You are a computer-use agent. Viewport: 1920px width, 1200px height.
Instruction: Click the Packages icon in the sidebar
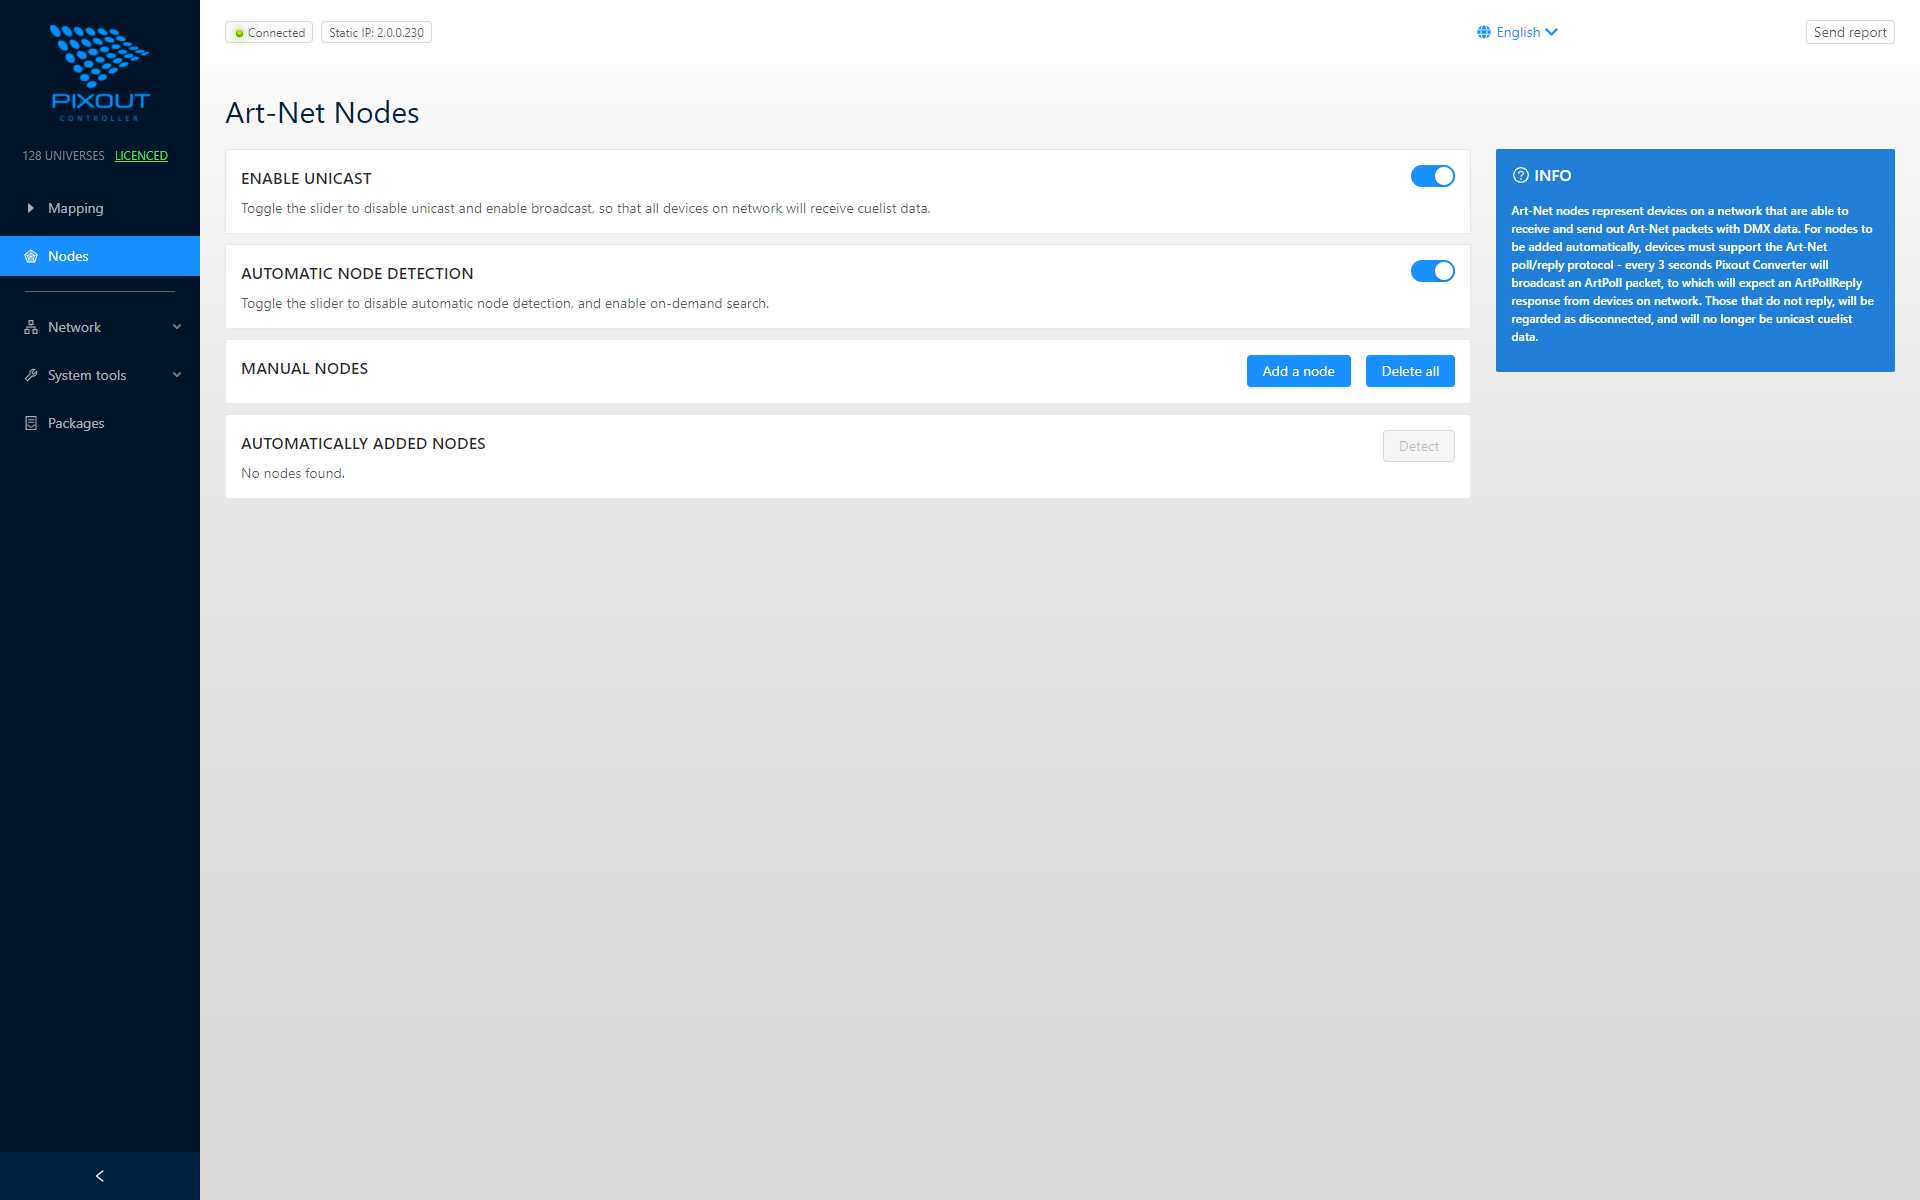pos(32,422)
